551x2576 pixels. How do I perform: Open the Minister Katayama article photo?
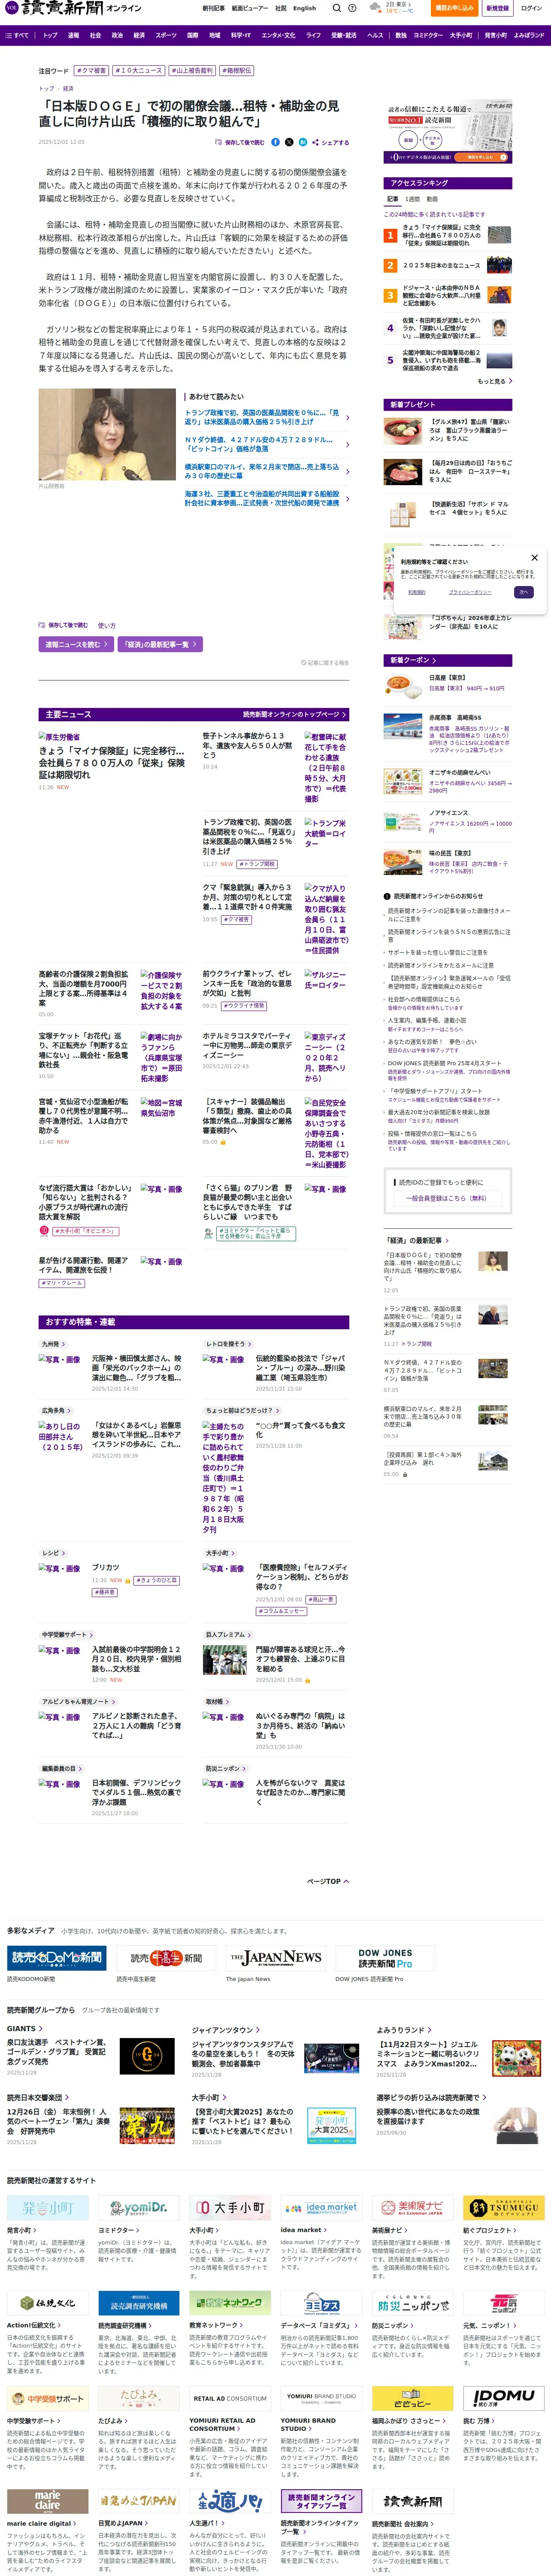[107, 435]
